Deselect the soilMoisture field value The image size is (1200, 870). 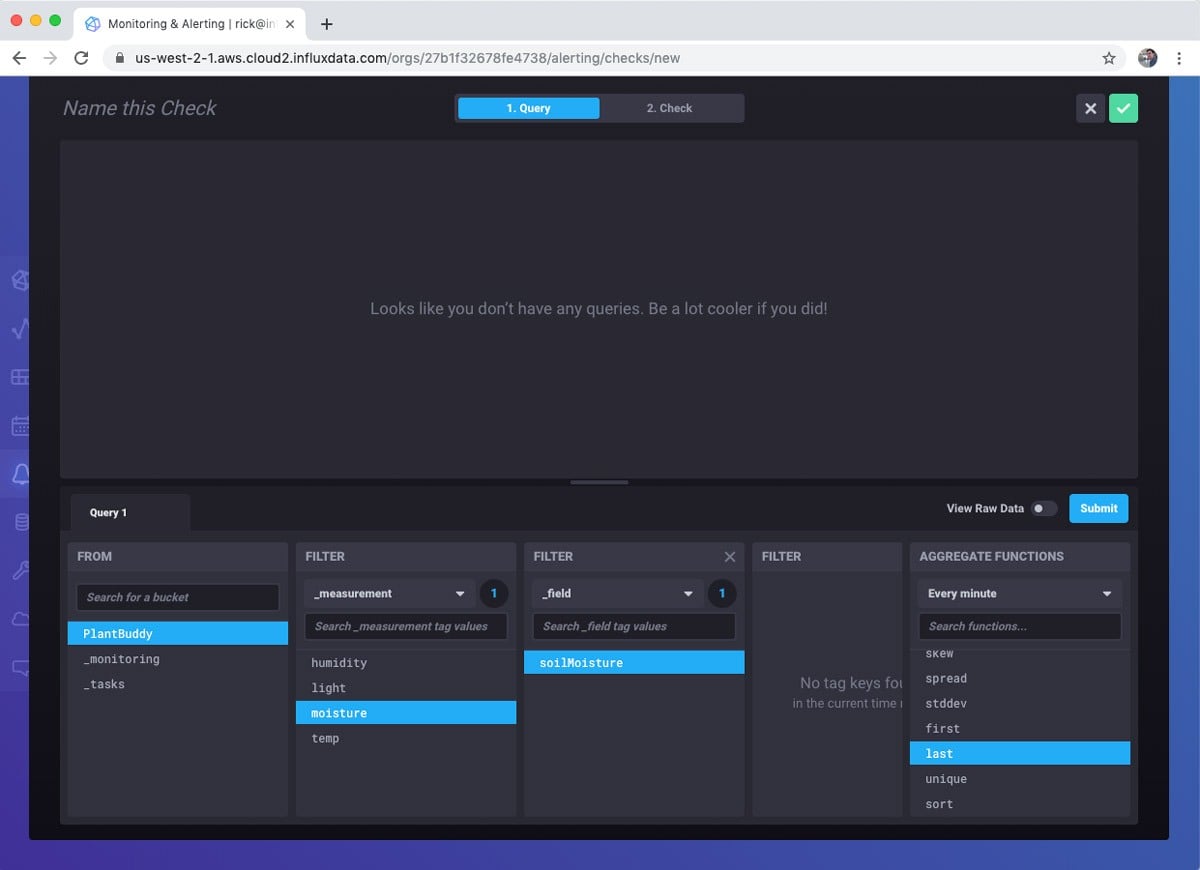click(634, 661)
